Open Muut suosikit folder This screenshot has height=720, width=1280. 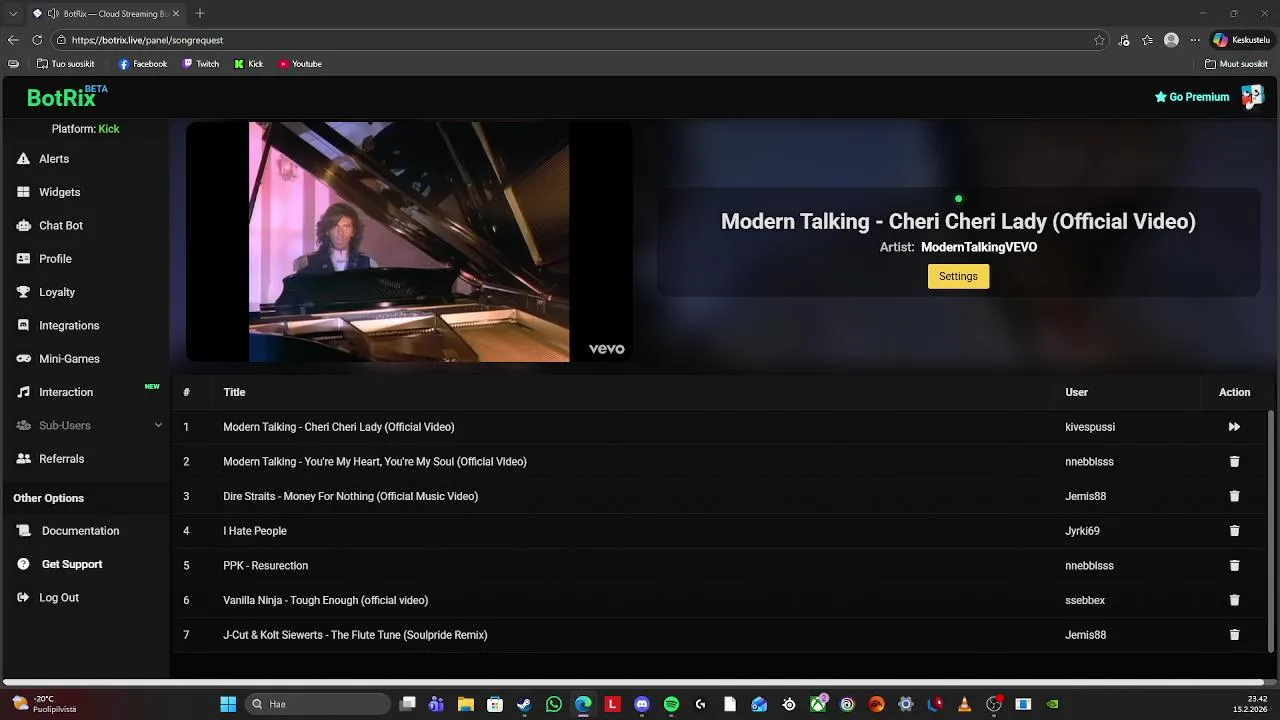(1237, 64)
